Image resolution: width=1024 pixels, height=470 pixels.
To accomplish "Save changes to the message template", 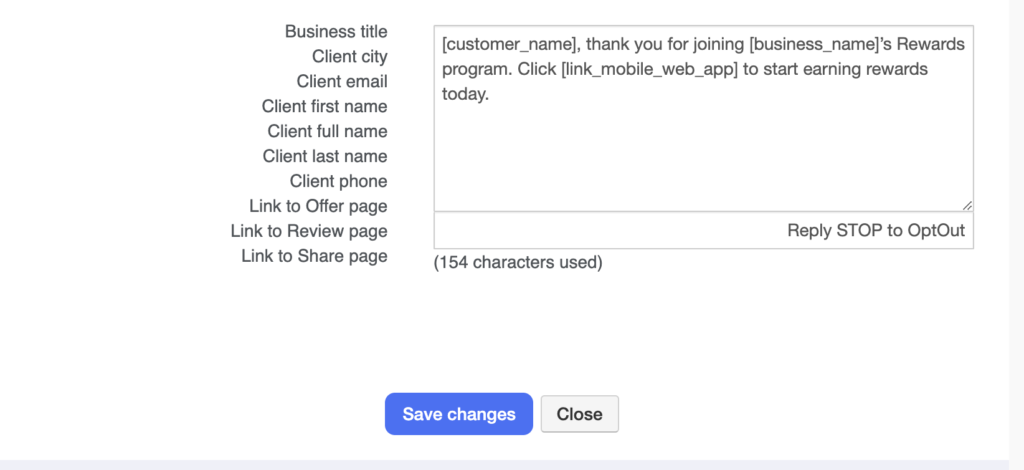I will (459, 414).
